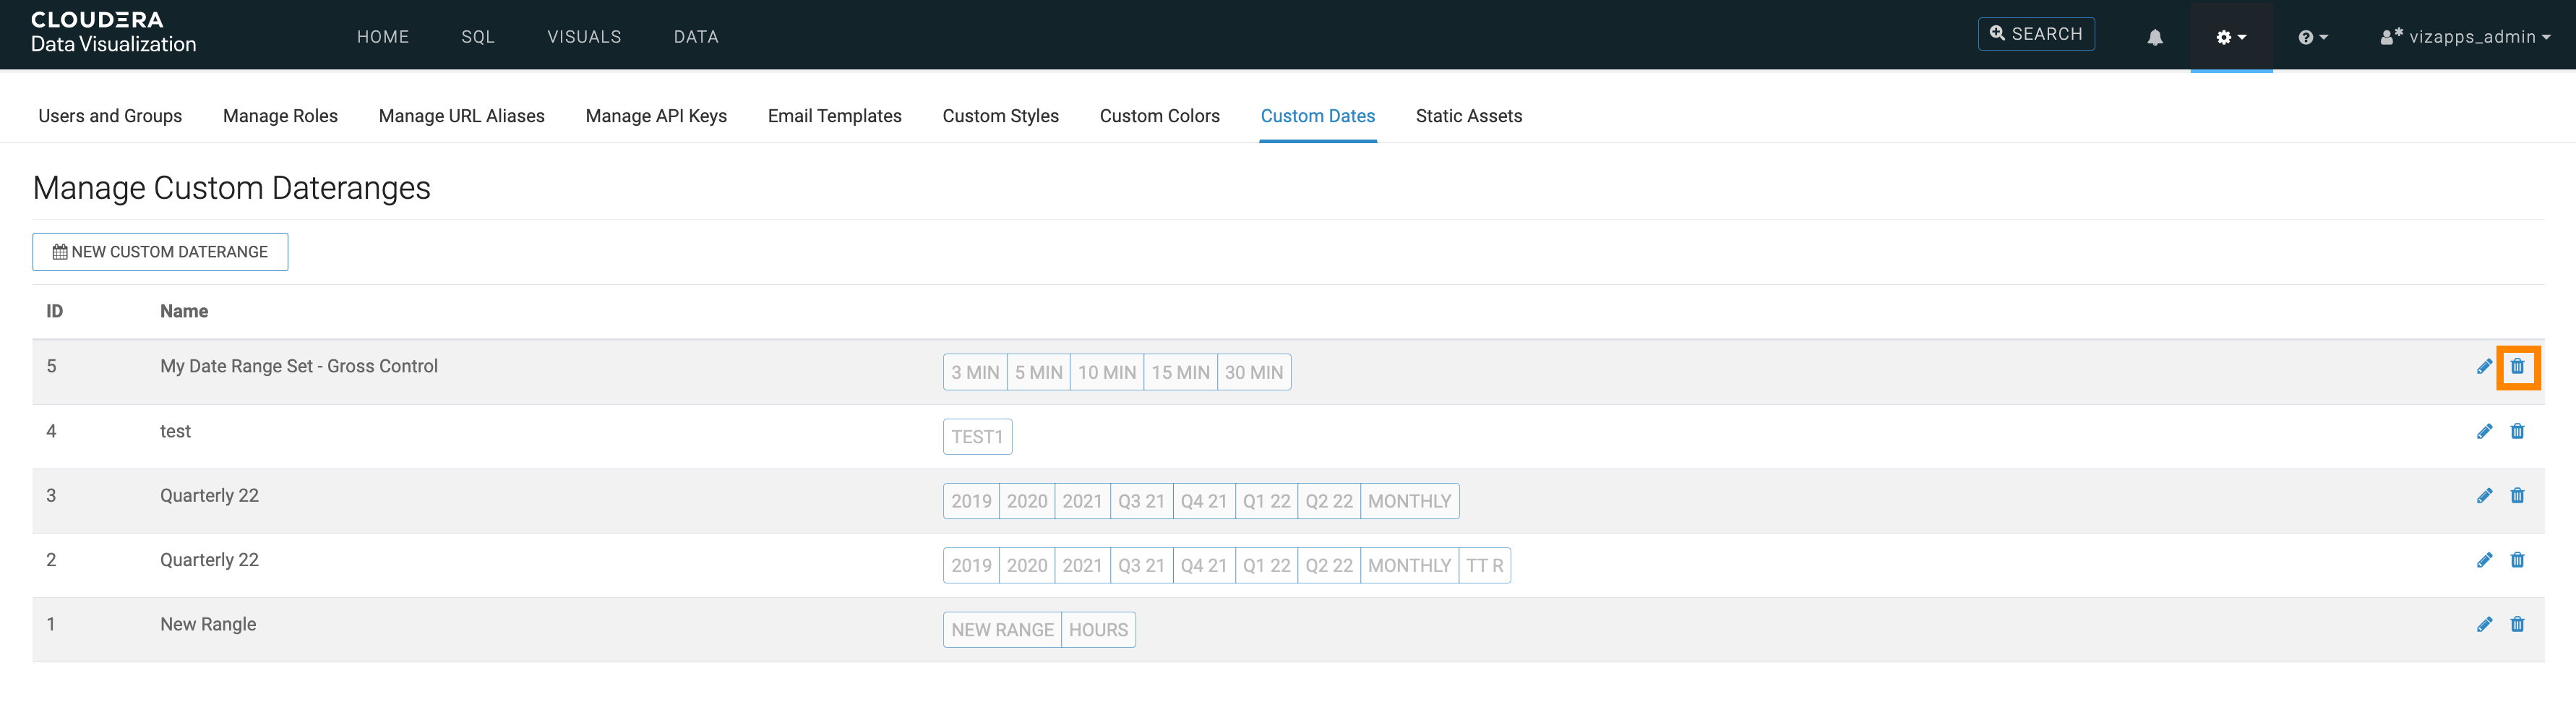Screen dimensions: 2576x710
Task: Delete Quarterly 22 daterange with ID 2
Action: (2517, 560)
